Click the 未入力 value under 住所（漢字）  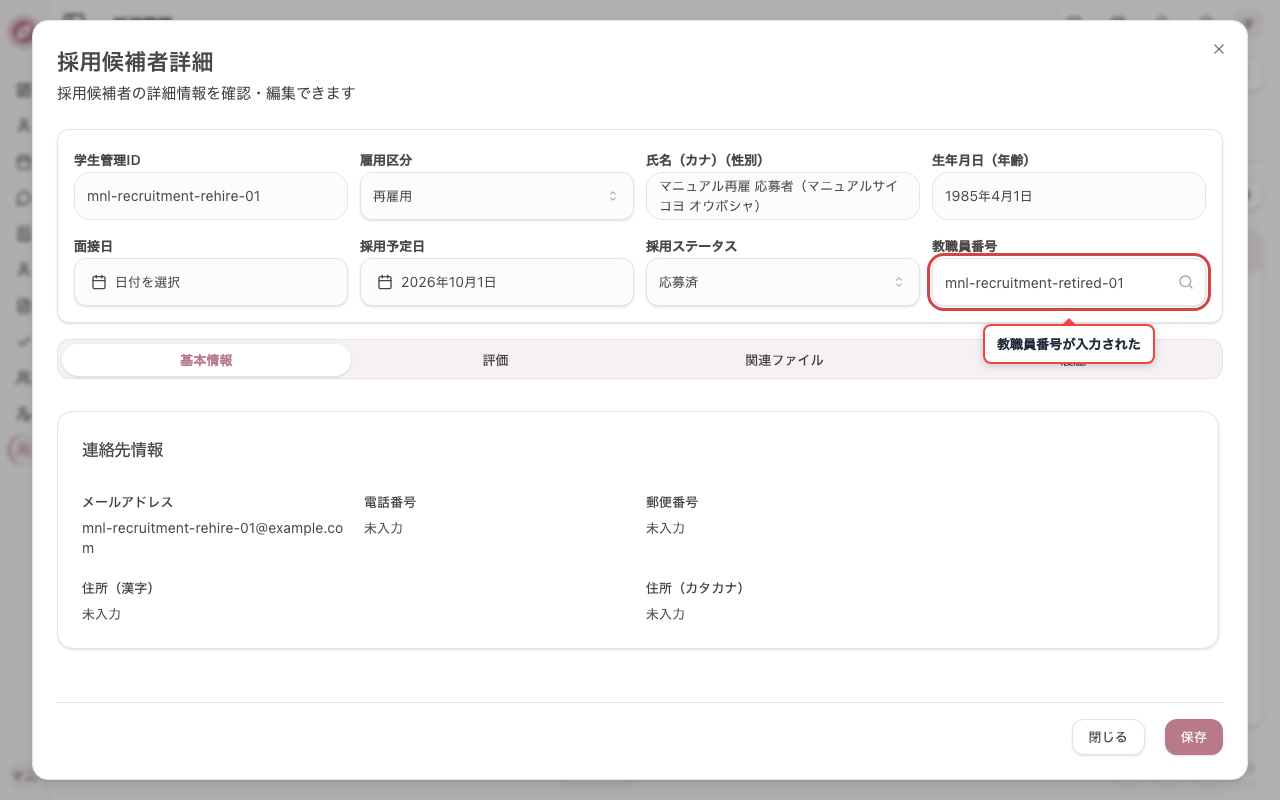101,614
